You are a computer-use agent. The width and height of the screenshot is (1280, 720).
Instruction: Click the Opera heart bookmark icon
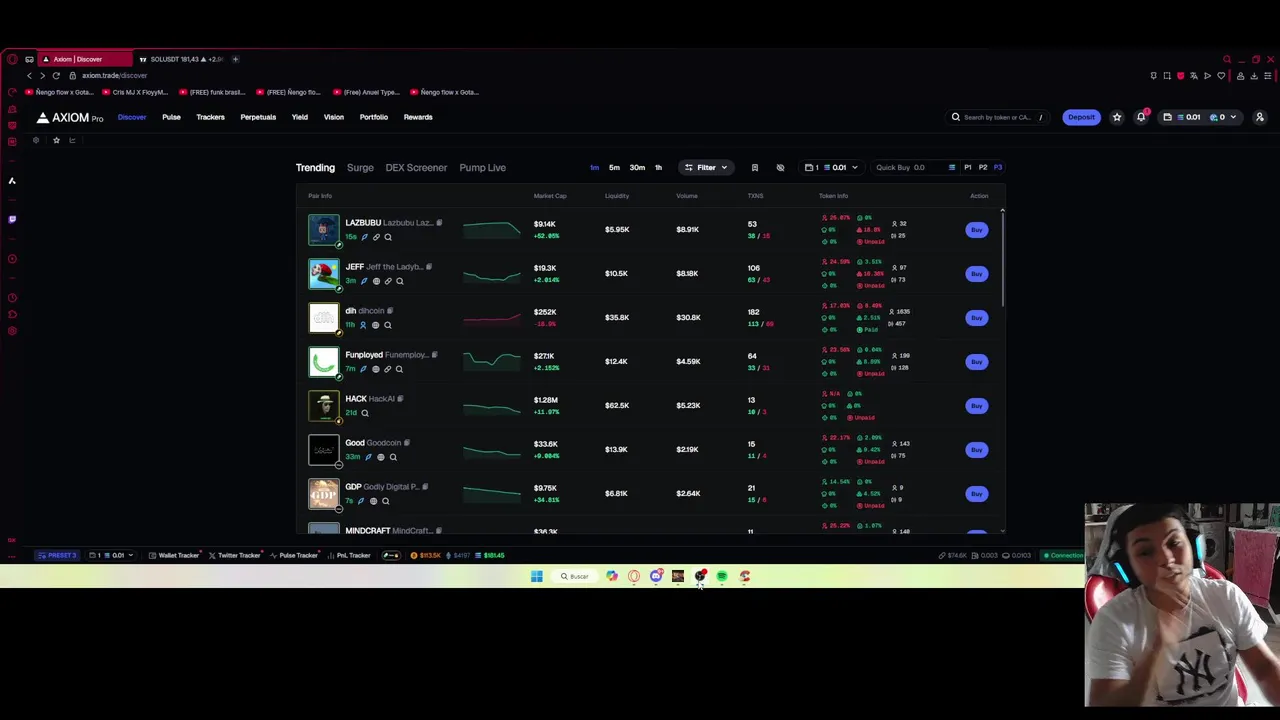point(1221,76)
